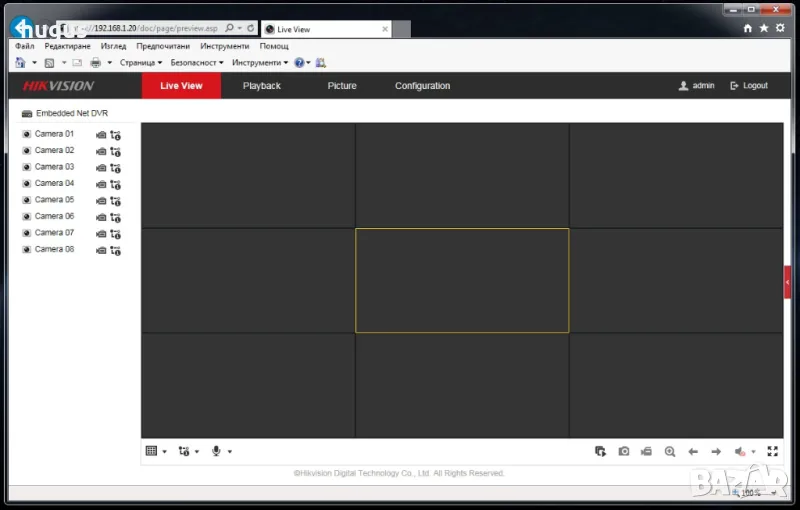Toggle live view for Camera 05
Image resolution: width=800 pixels, height=510 pixels.
pyautogui.click(x=27, y=200)
